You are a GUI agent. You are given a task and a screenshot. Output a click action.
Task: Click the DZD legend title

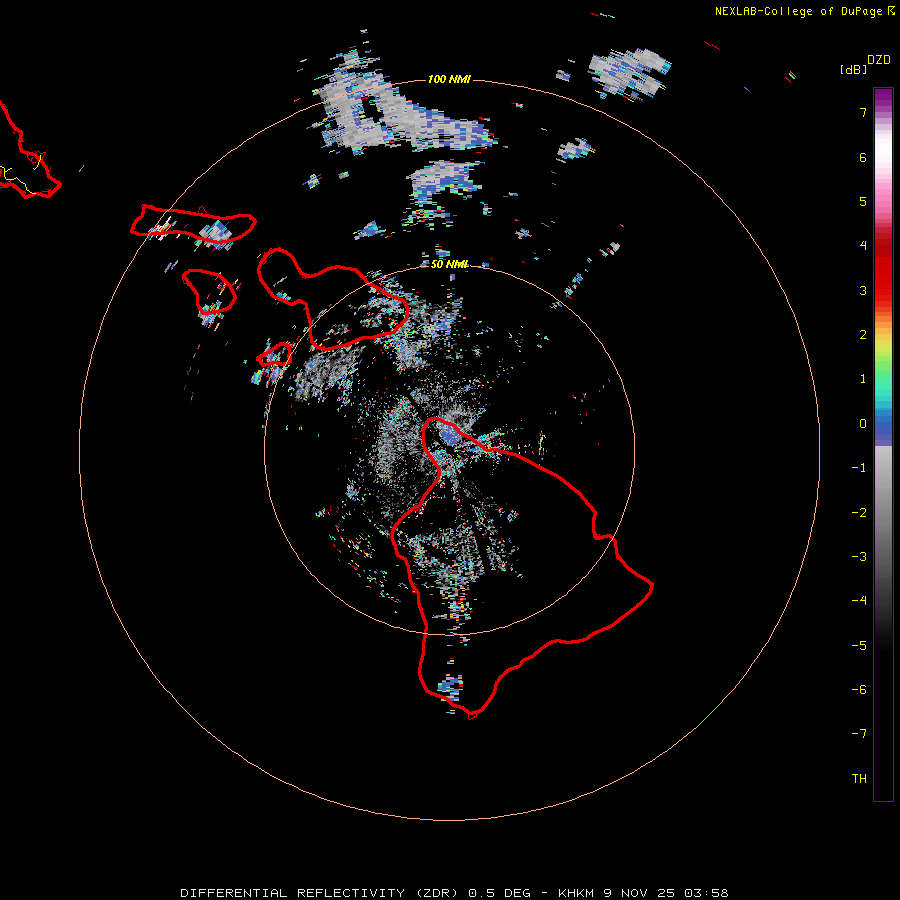[879, 60]
